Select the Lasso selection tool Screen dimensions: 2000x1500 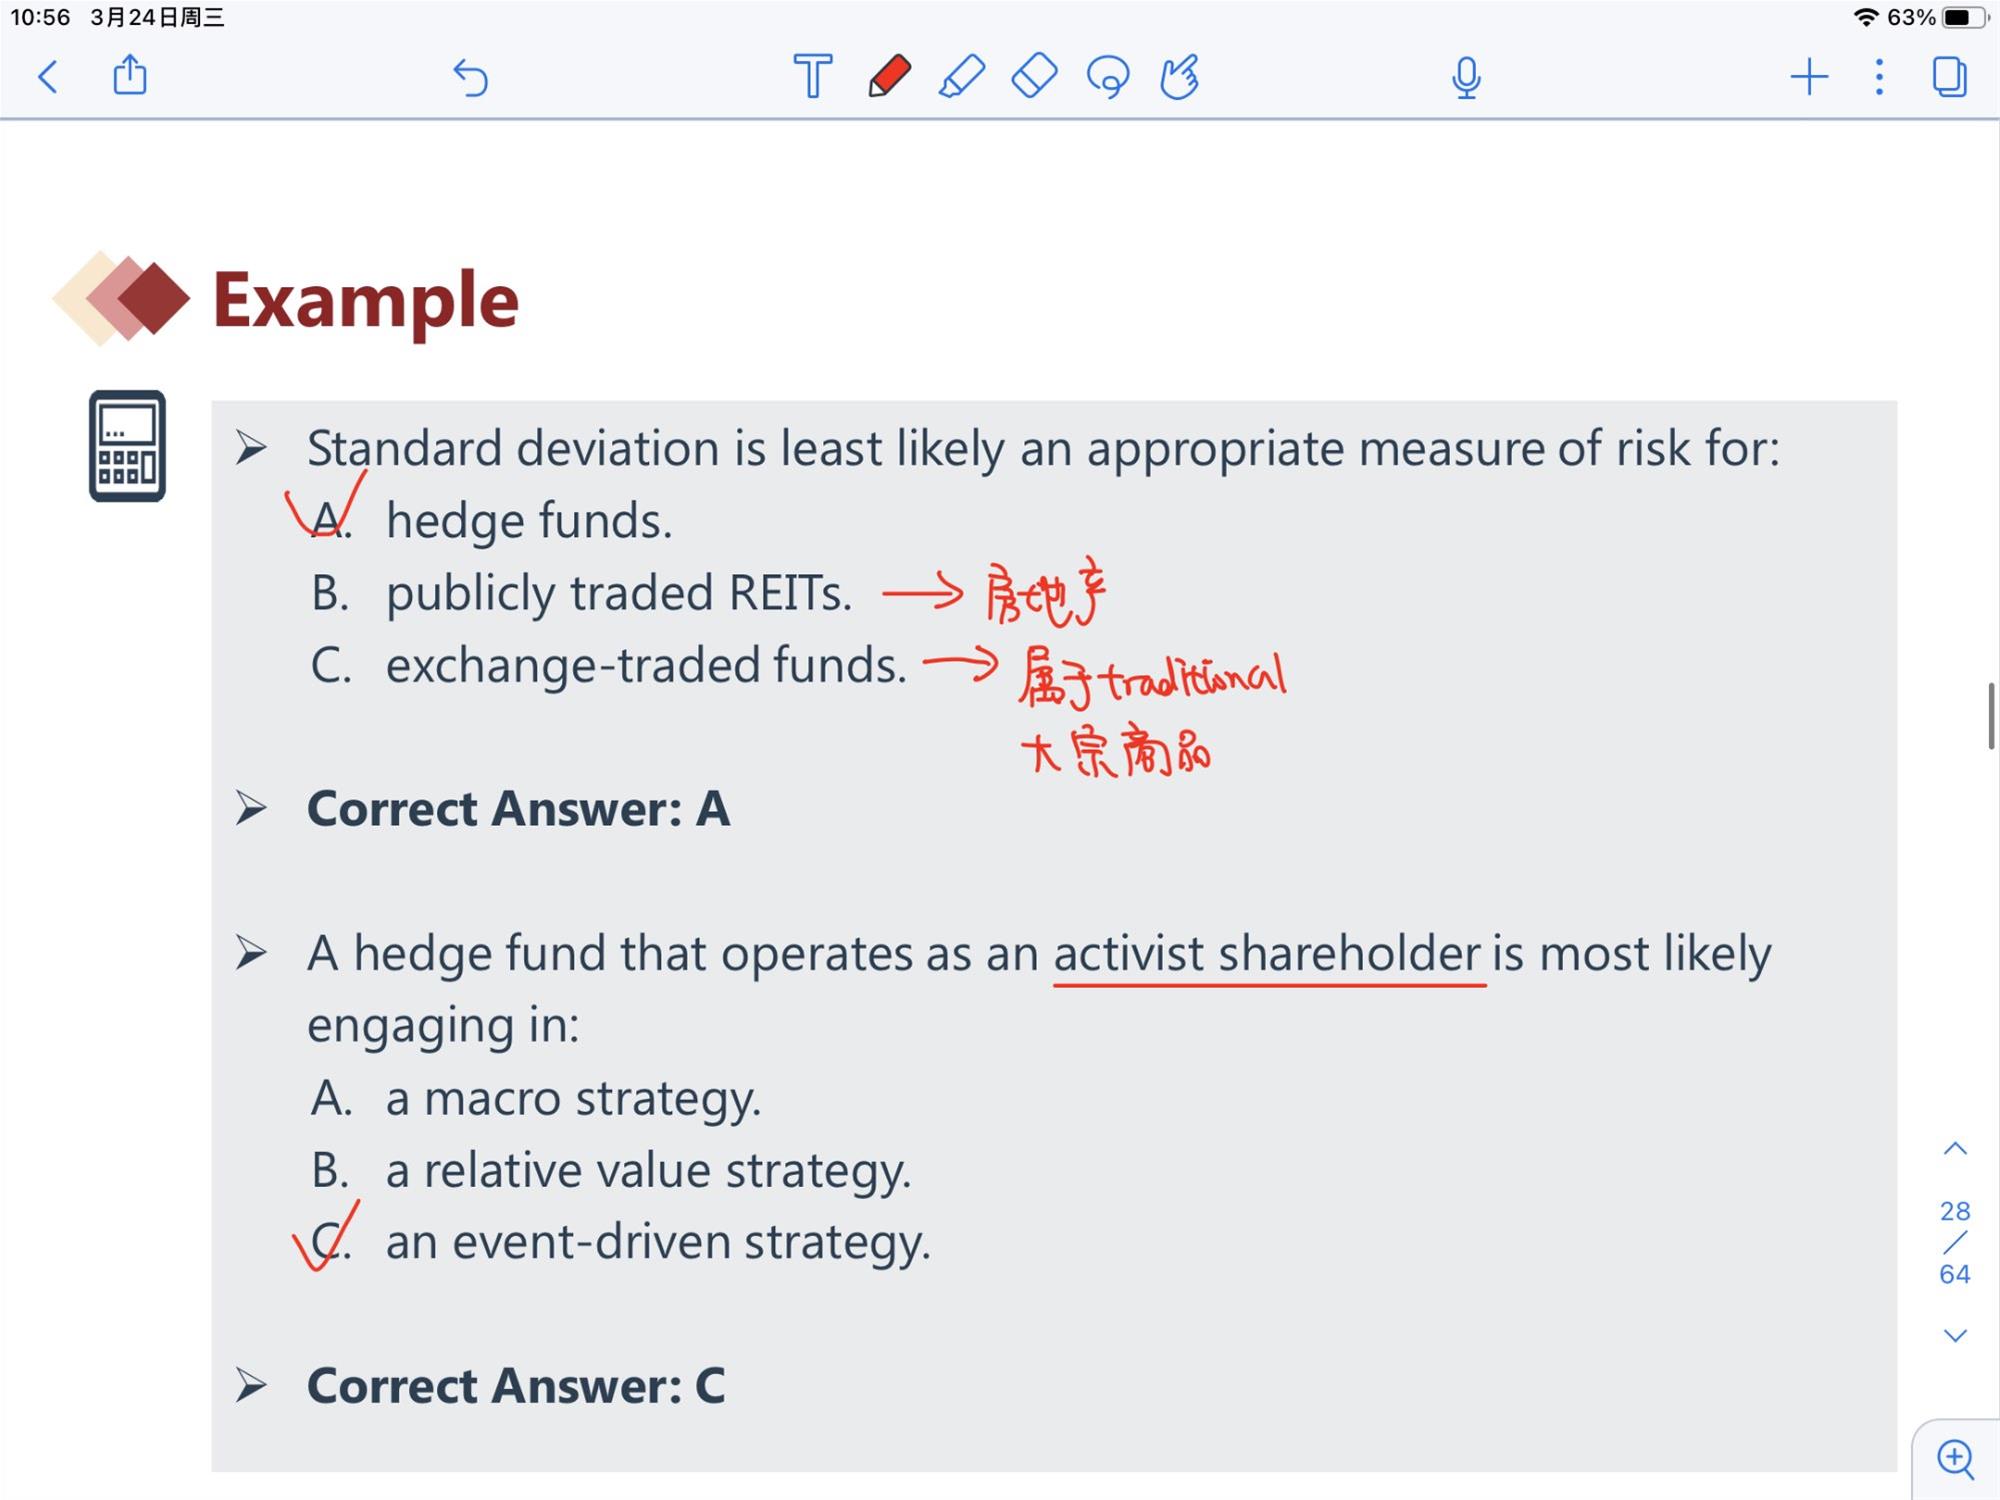tap(1108, 77)
